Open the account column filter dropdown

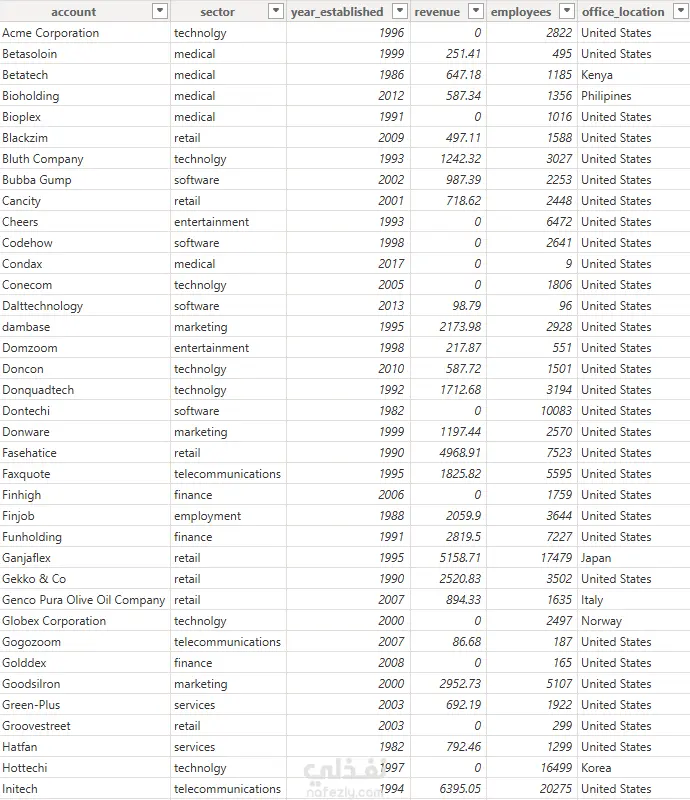(160, 11)
